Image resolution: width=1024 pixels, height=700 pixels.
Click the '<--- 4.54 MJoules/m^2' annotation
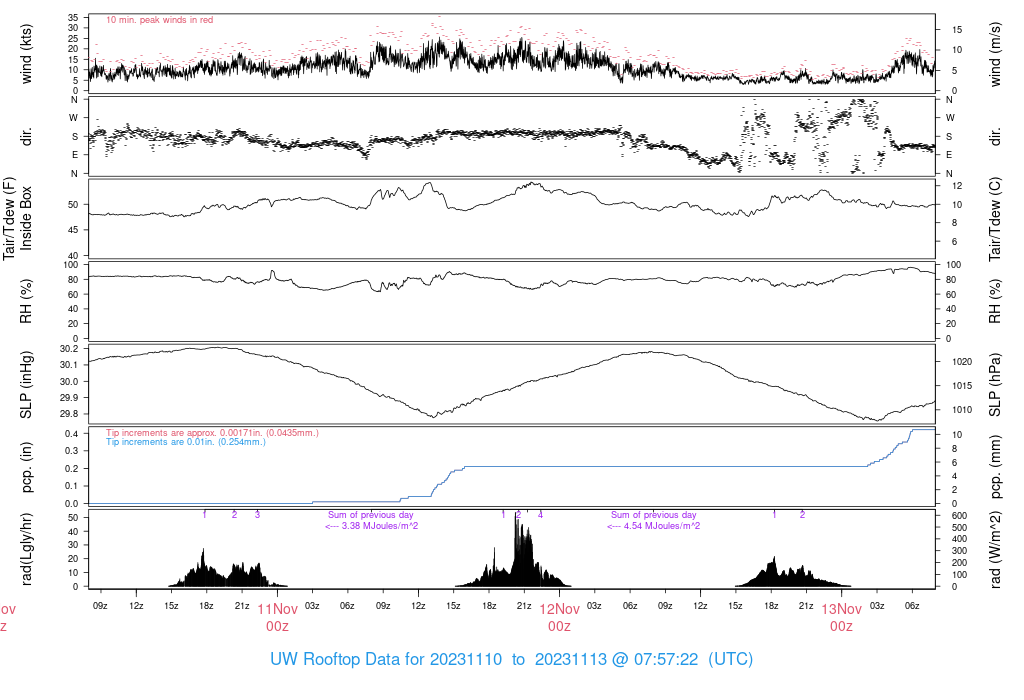click(x=654, y=526)
